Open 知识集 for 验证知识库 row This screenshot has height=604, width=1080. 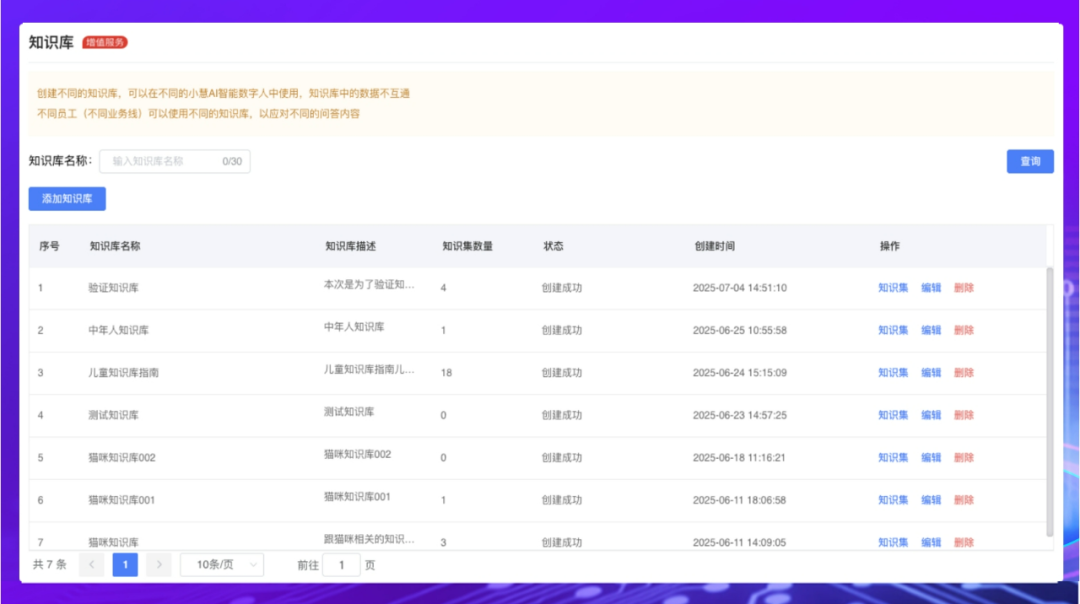[893, 288]
